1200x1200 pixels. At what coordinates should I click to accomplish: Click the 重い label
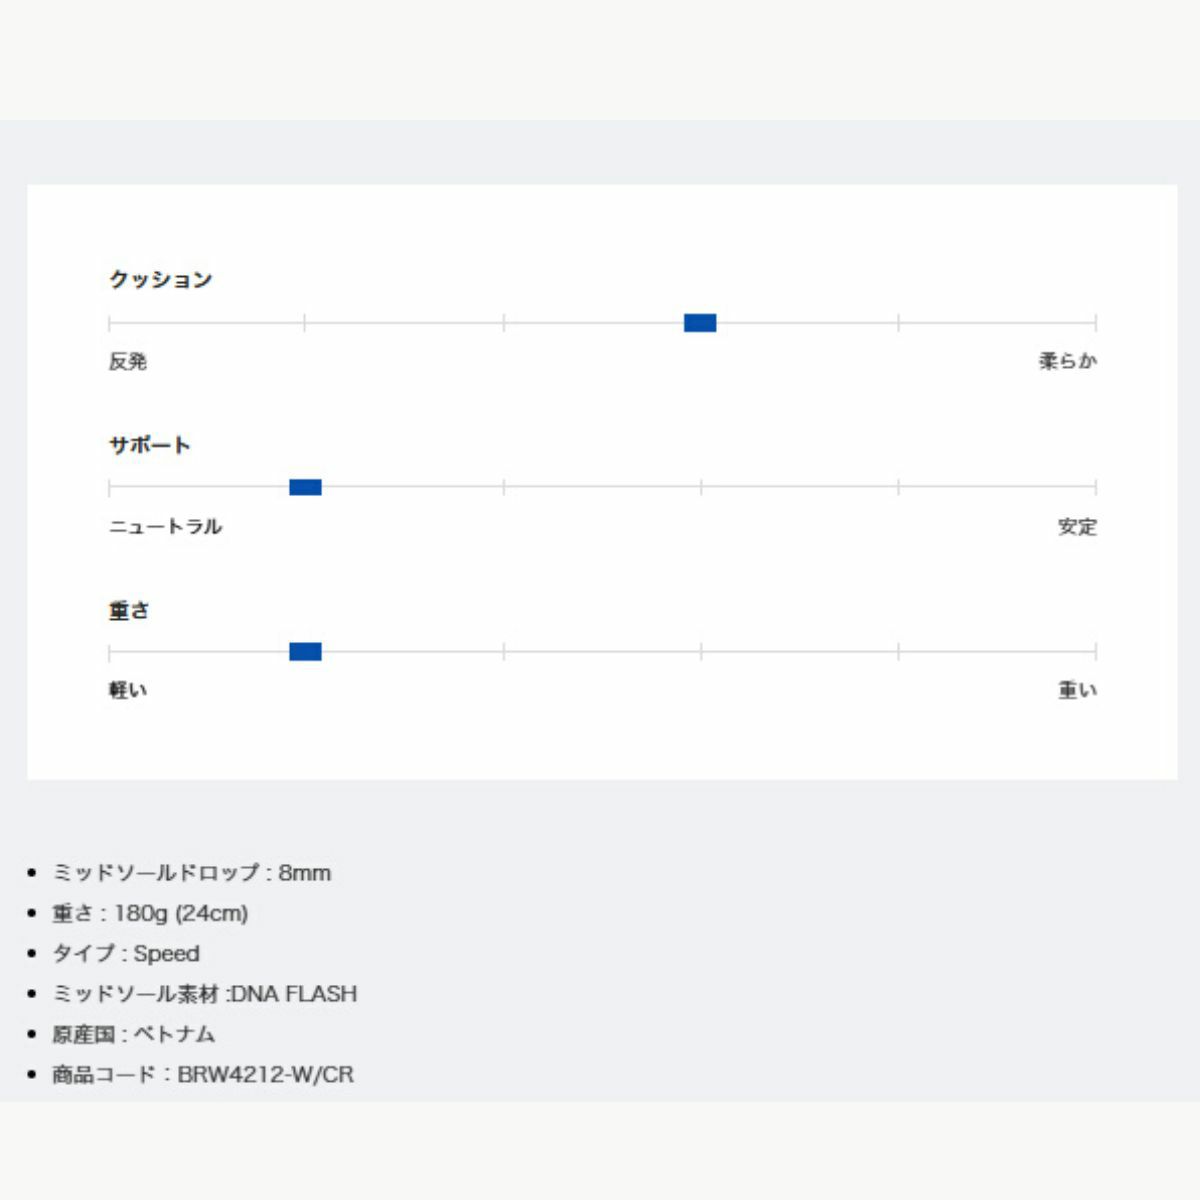[x=1077, y=691]
